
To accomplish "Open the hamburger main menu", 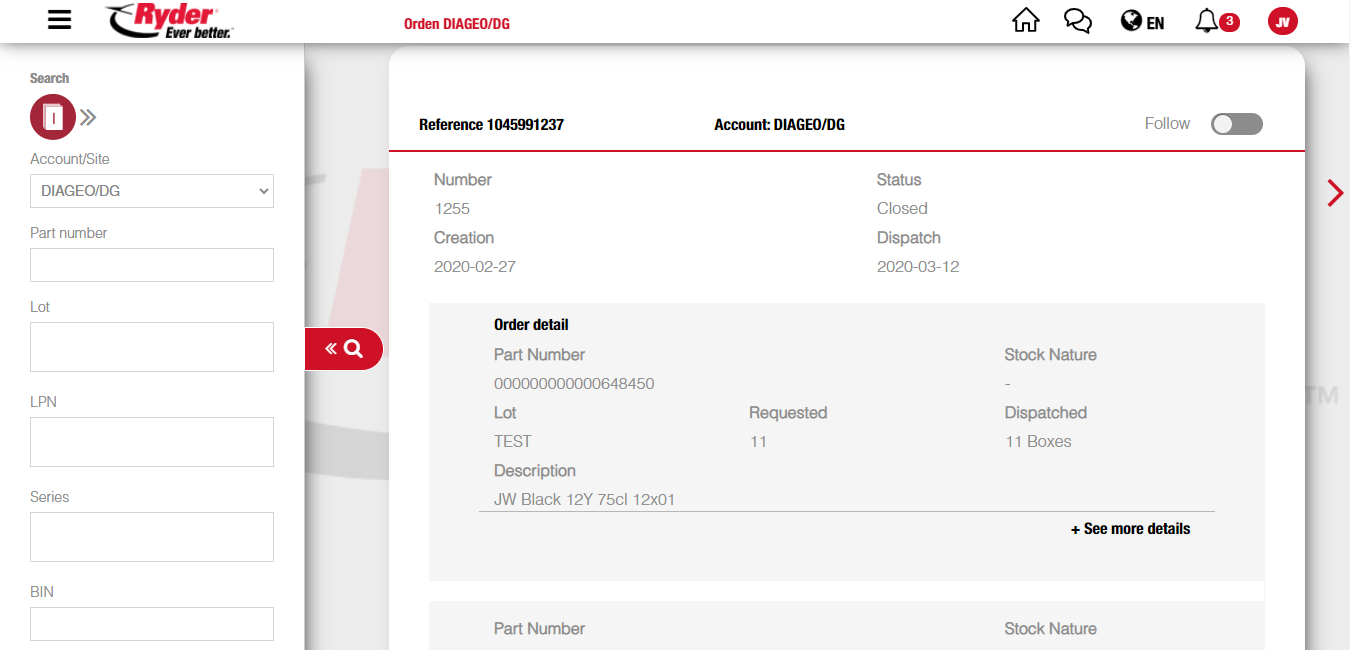I will tap(59, 21).
